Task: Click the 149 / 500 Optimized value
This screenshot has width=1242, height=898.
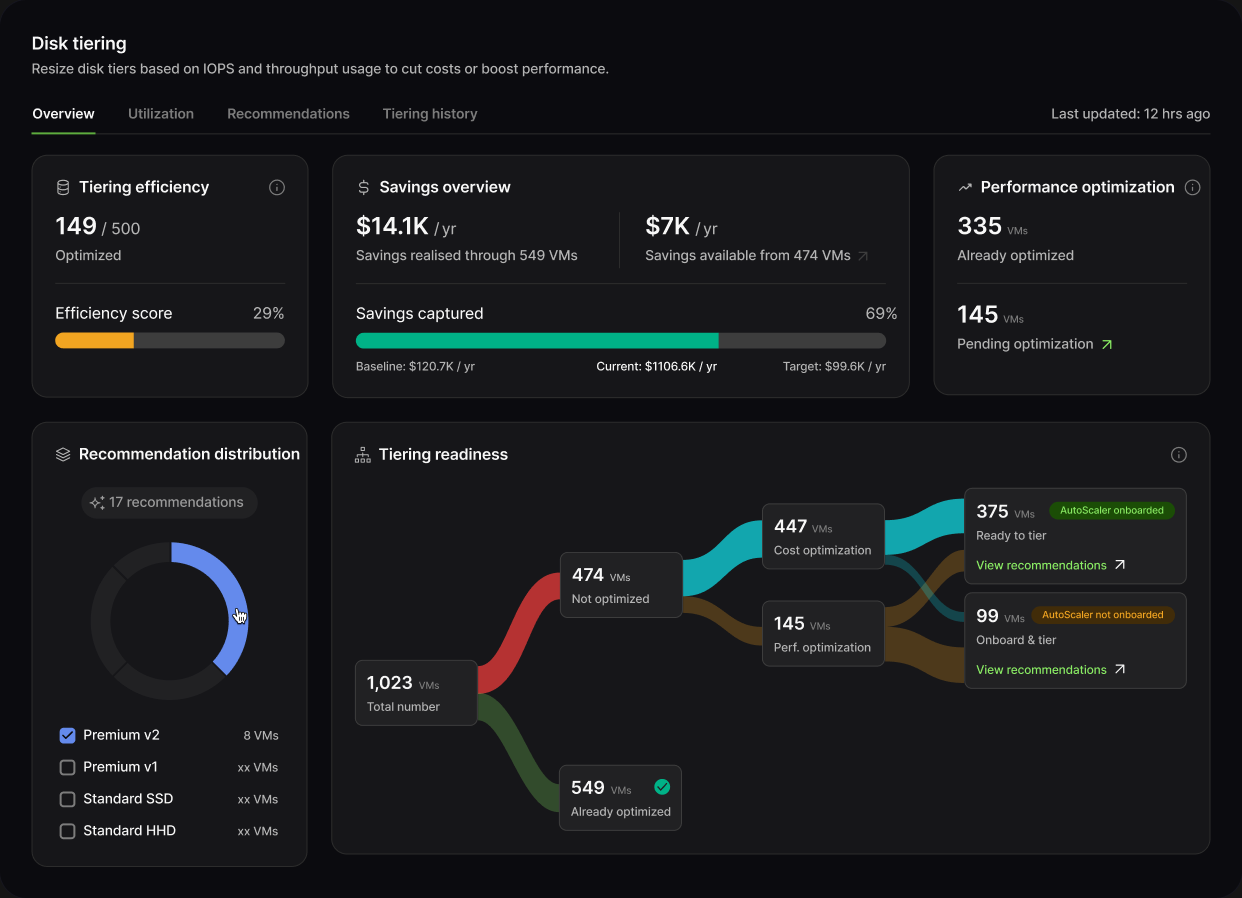Action: (x=98, y=227)
